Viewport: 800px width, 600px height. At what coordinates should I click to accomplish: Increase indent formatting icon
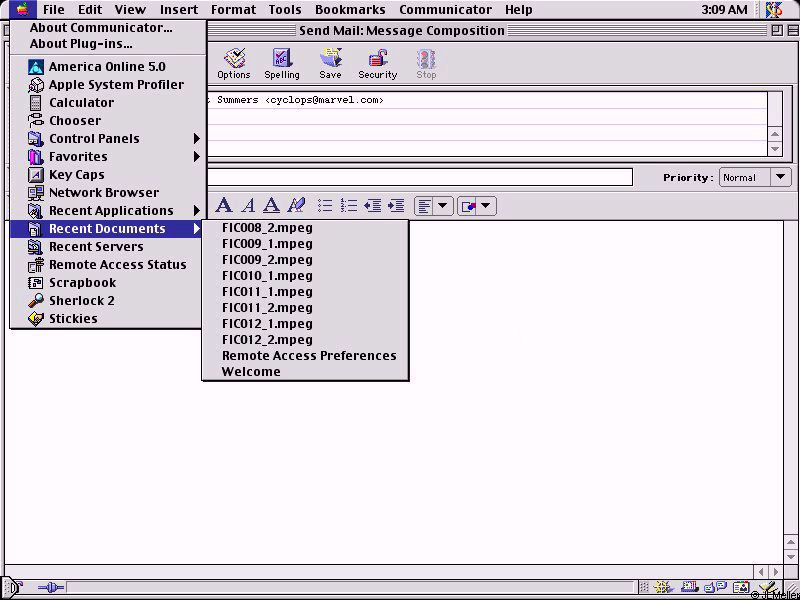[x=396, y=206]
